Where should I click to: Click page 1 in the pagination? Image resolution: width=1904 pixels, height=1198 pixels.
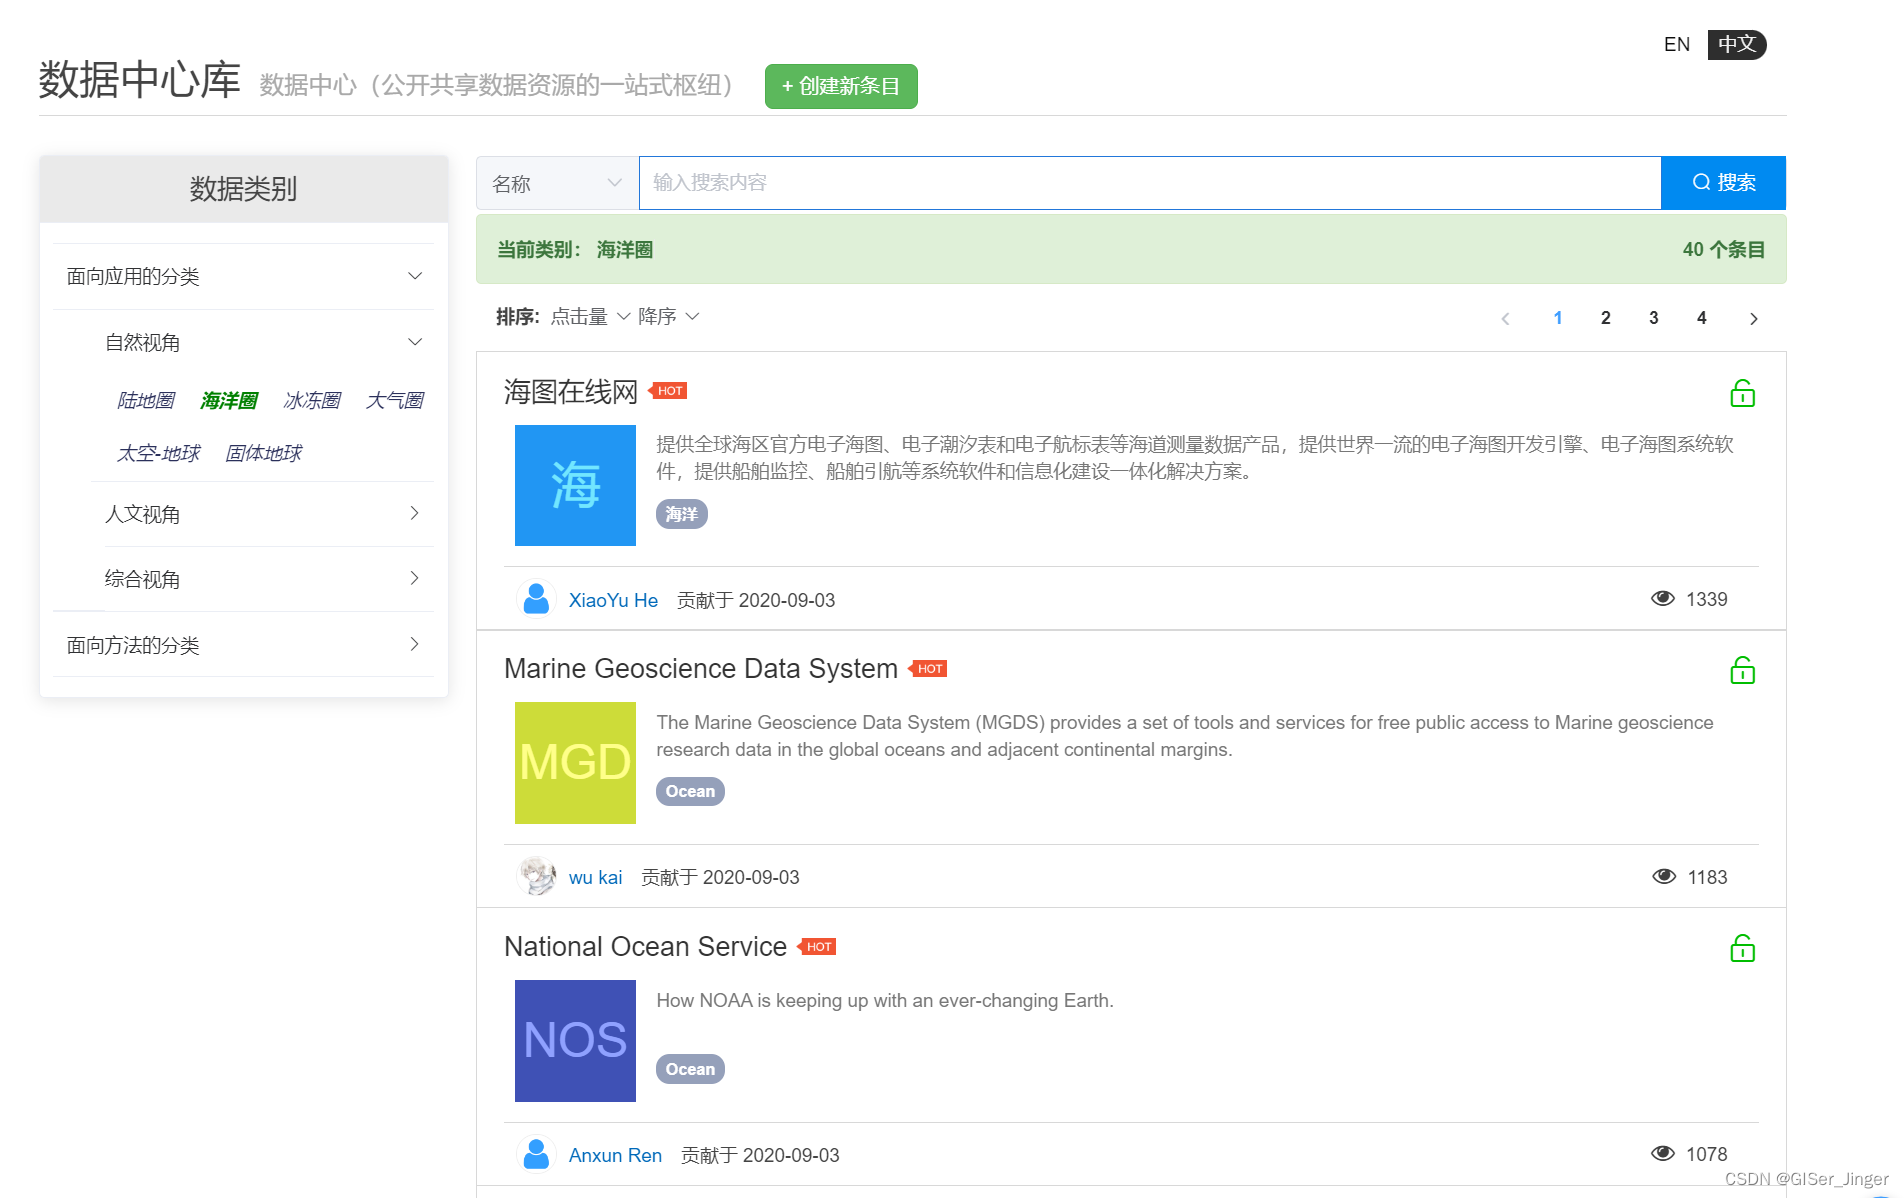pos(1558,318)
